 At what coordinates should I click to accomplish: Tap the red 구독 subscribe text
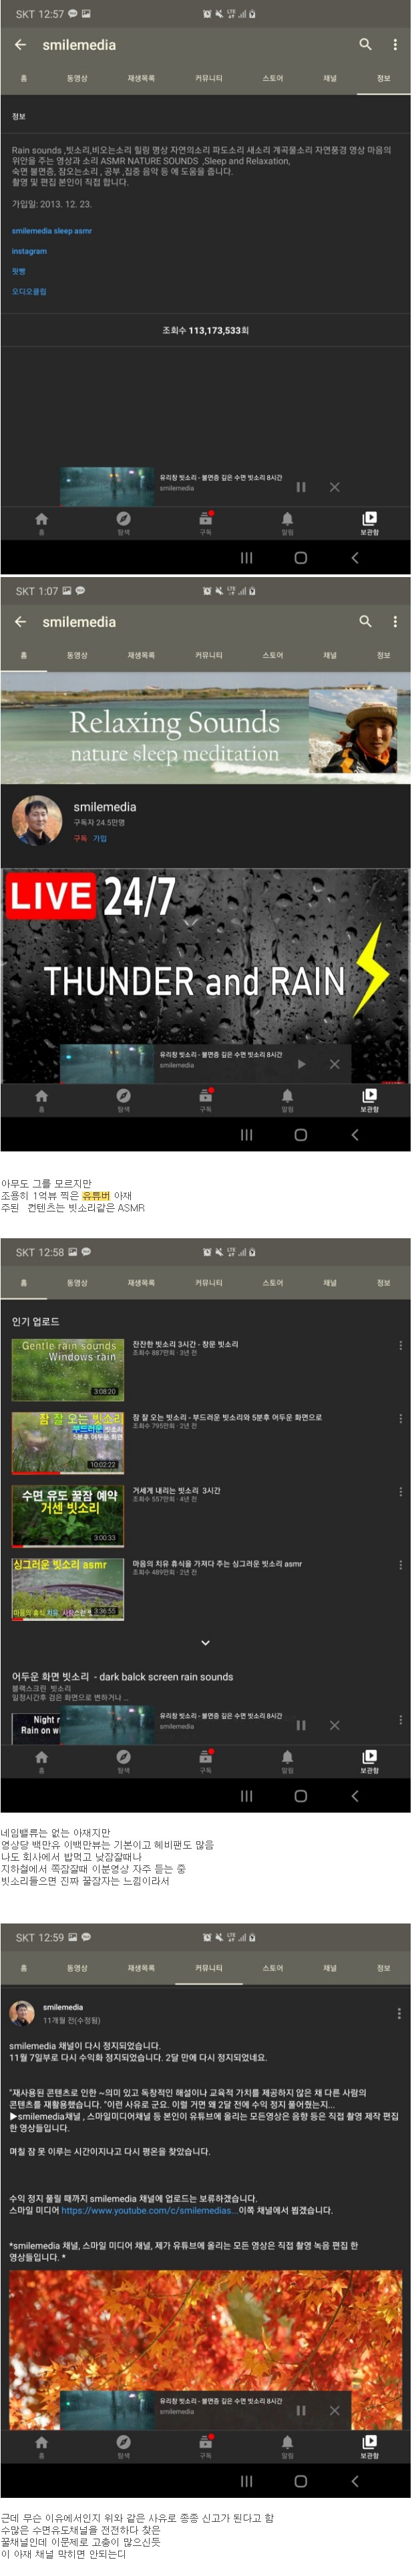click(80, 839)
